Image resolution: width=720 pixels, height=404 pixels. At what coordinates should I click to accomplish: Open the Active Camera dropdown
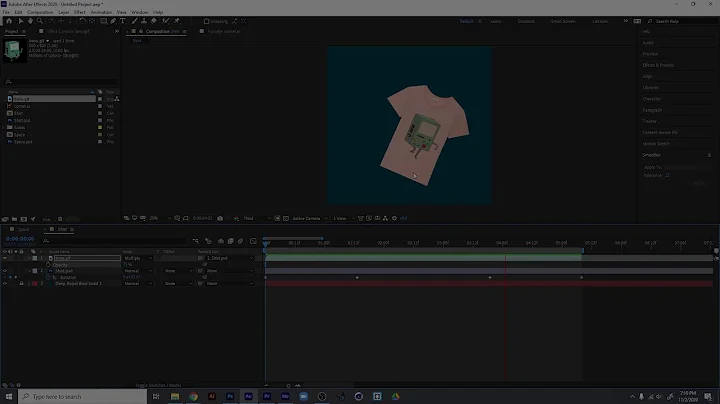[310, 219]
